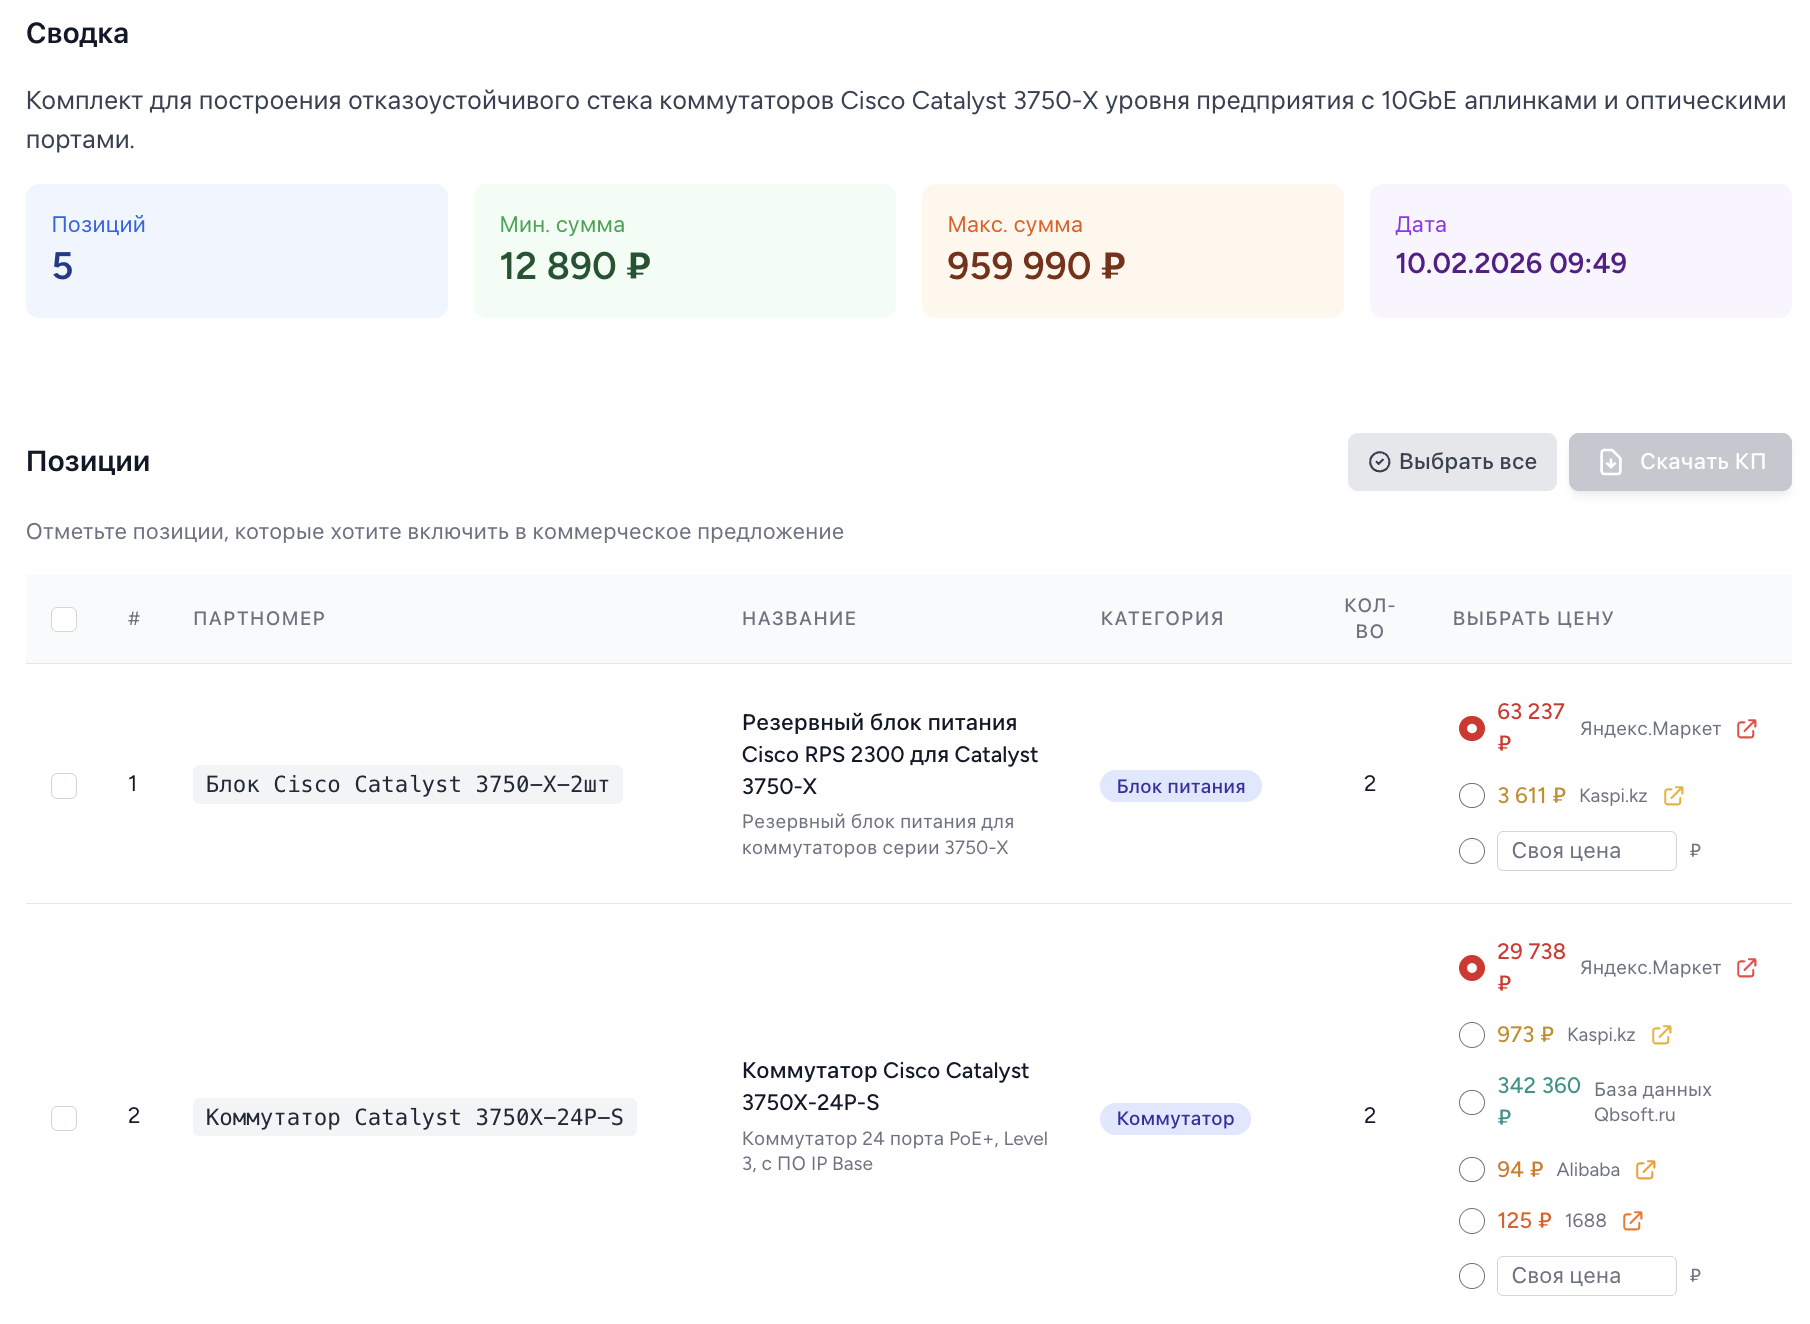Select the 3 611 ₽ Kaspi.kz price option
Screen dimensions: 1810x1324
point(1471,796)
